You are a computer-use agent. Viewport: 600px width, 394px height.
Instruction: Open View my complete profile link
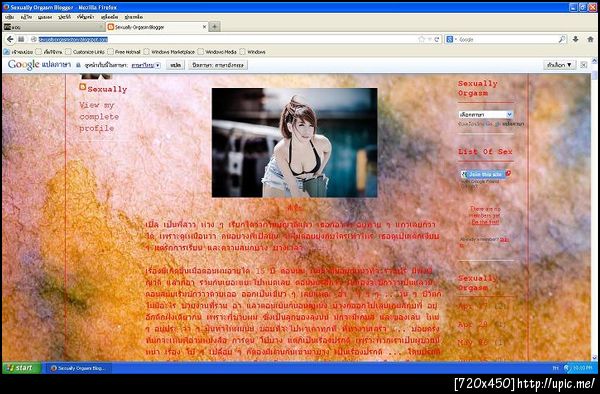[x=99, y=117]
